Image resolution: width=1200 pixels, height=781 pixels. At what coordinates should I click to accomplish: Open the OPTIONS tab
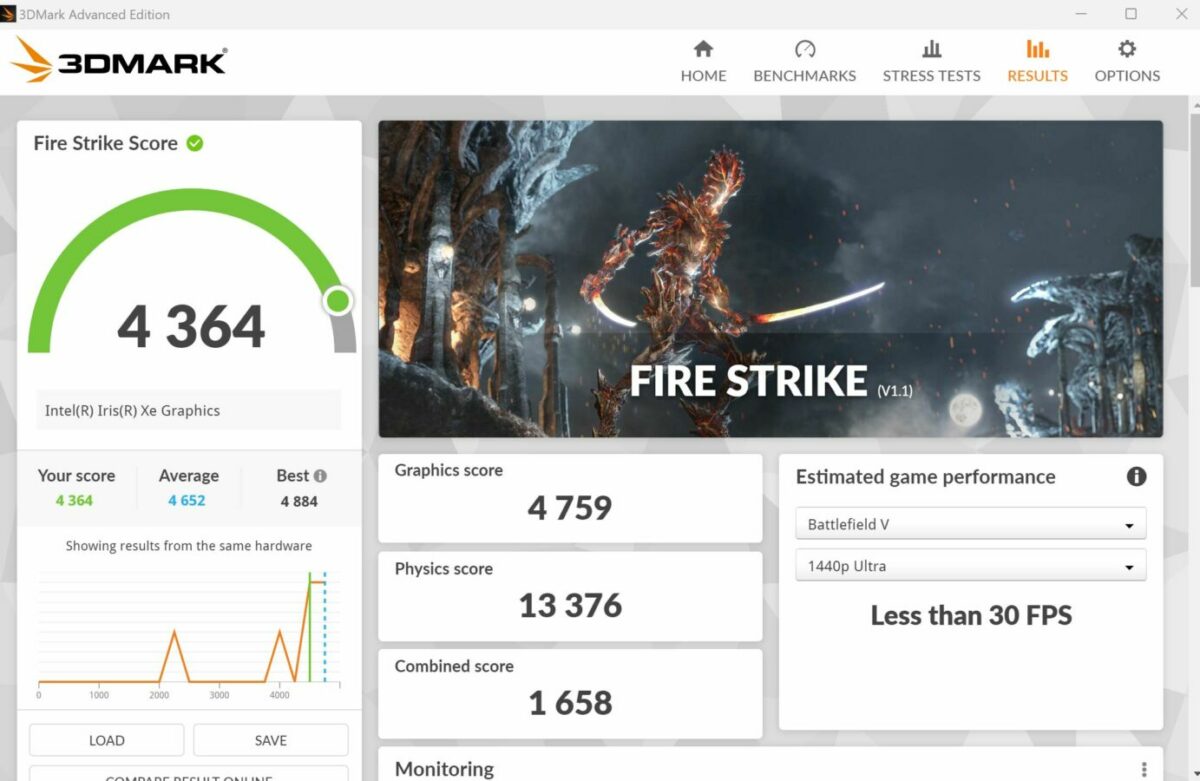coord(1127,62)
